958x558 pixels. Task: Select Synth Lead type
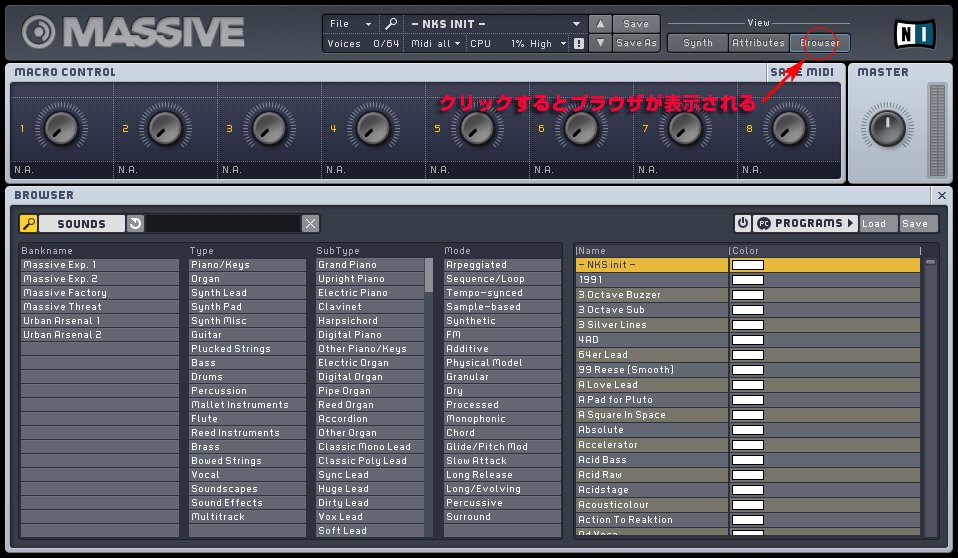pos(247,293)
